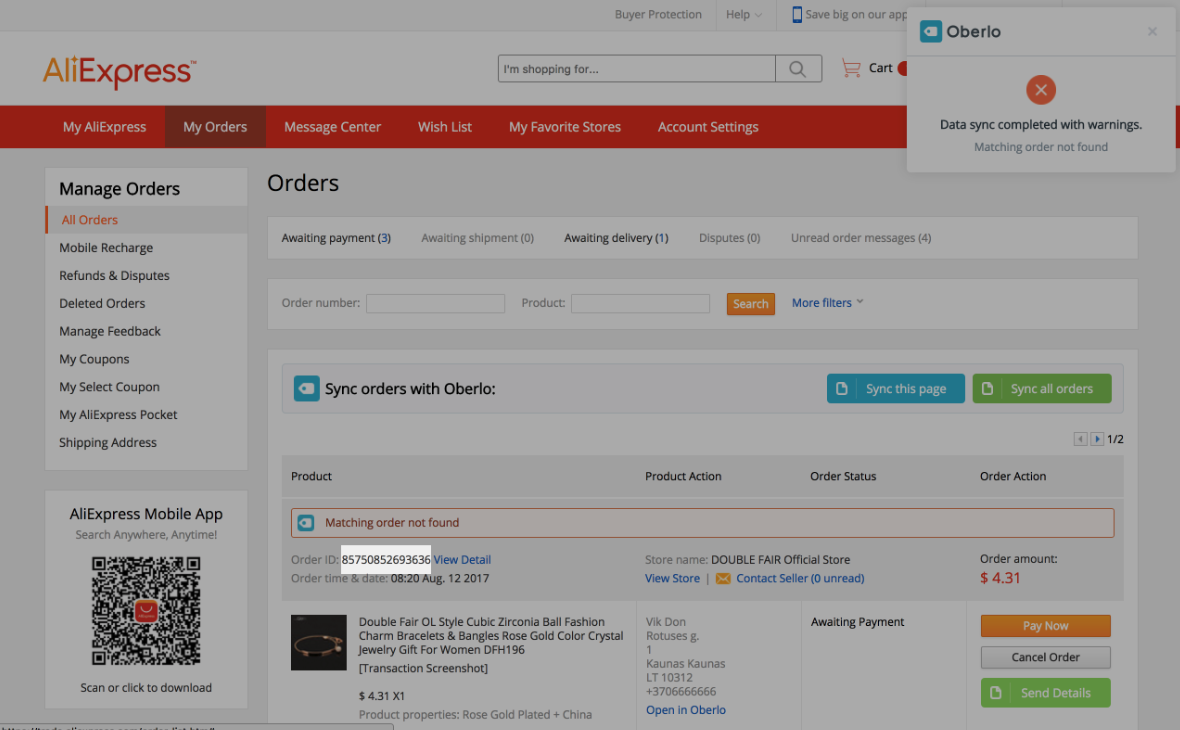
Task: Close the Oberlo notification popup
Action: tap(1152, 31)
